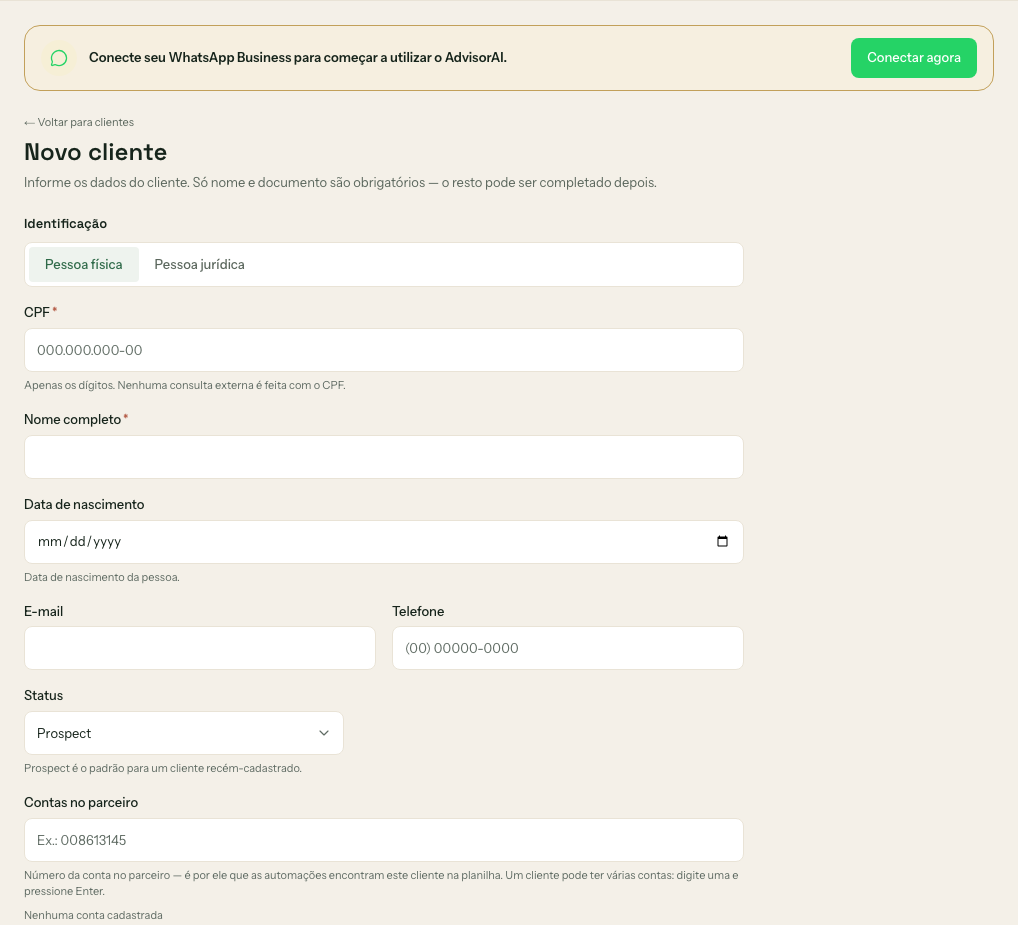Switch to Pessoa jurídica tab
This screenshot has height=925, width=1018.
pos(199,264)
